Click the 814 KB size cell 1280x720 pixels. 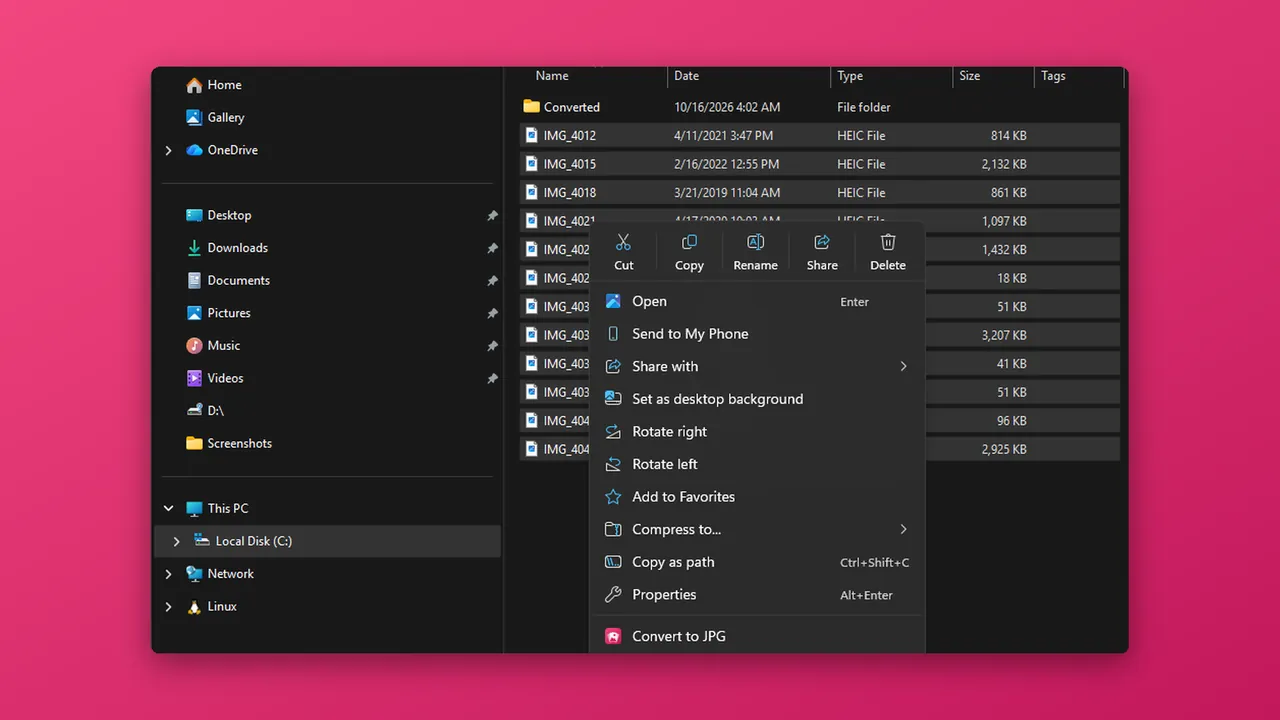[x=1009, y=135]
